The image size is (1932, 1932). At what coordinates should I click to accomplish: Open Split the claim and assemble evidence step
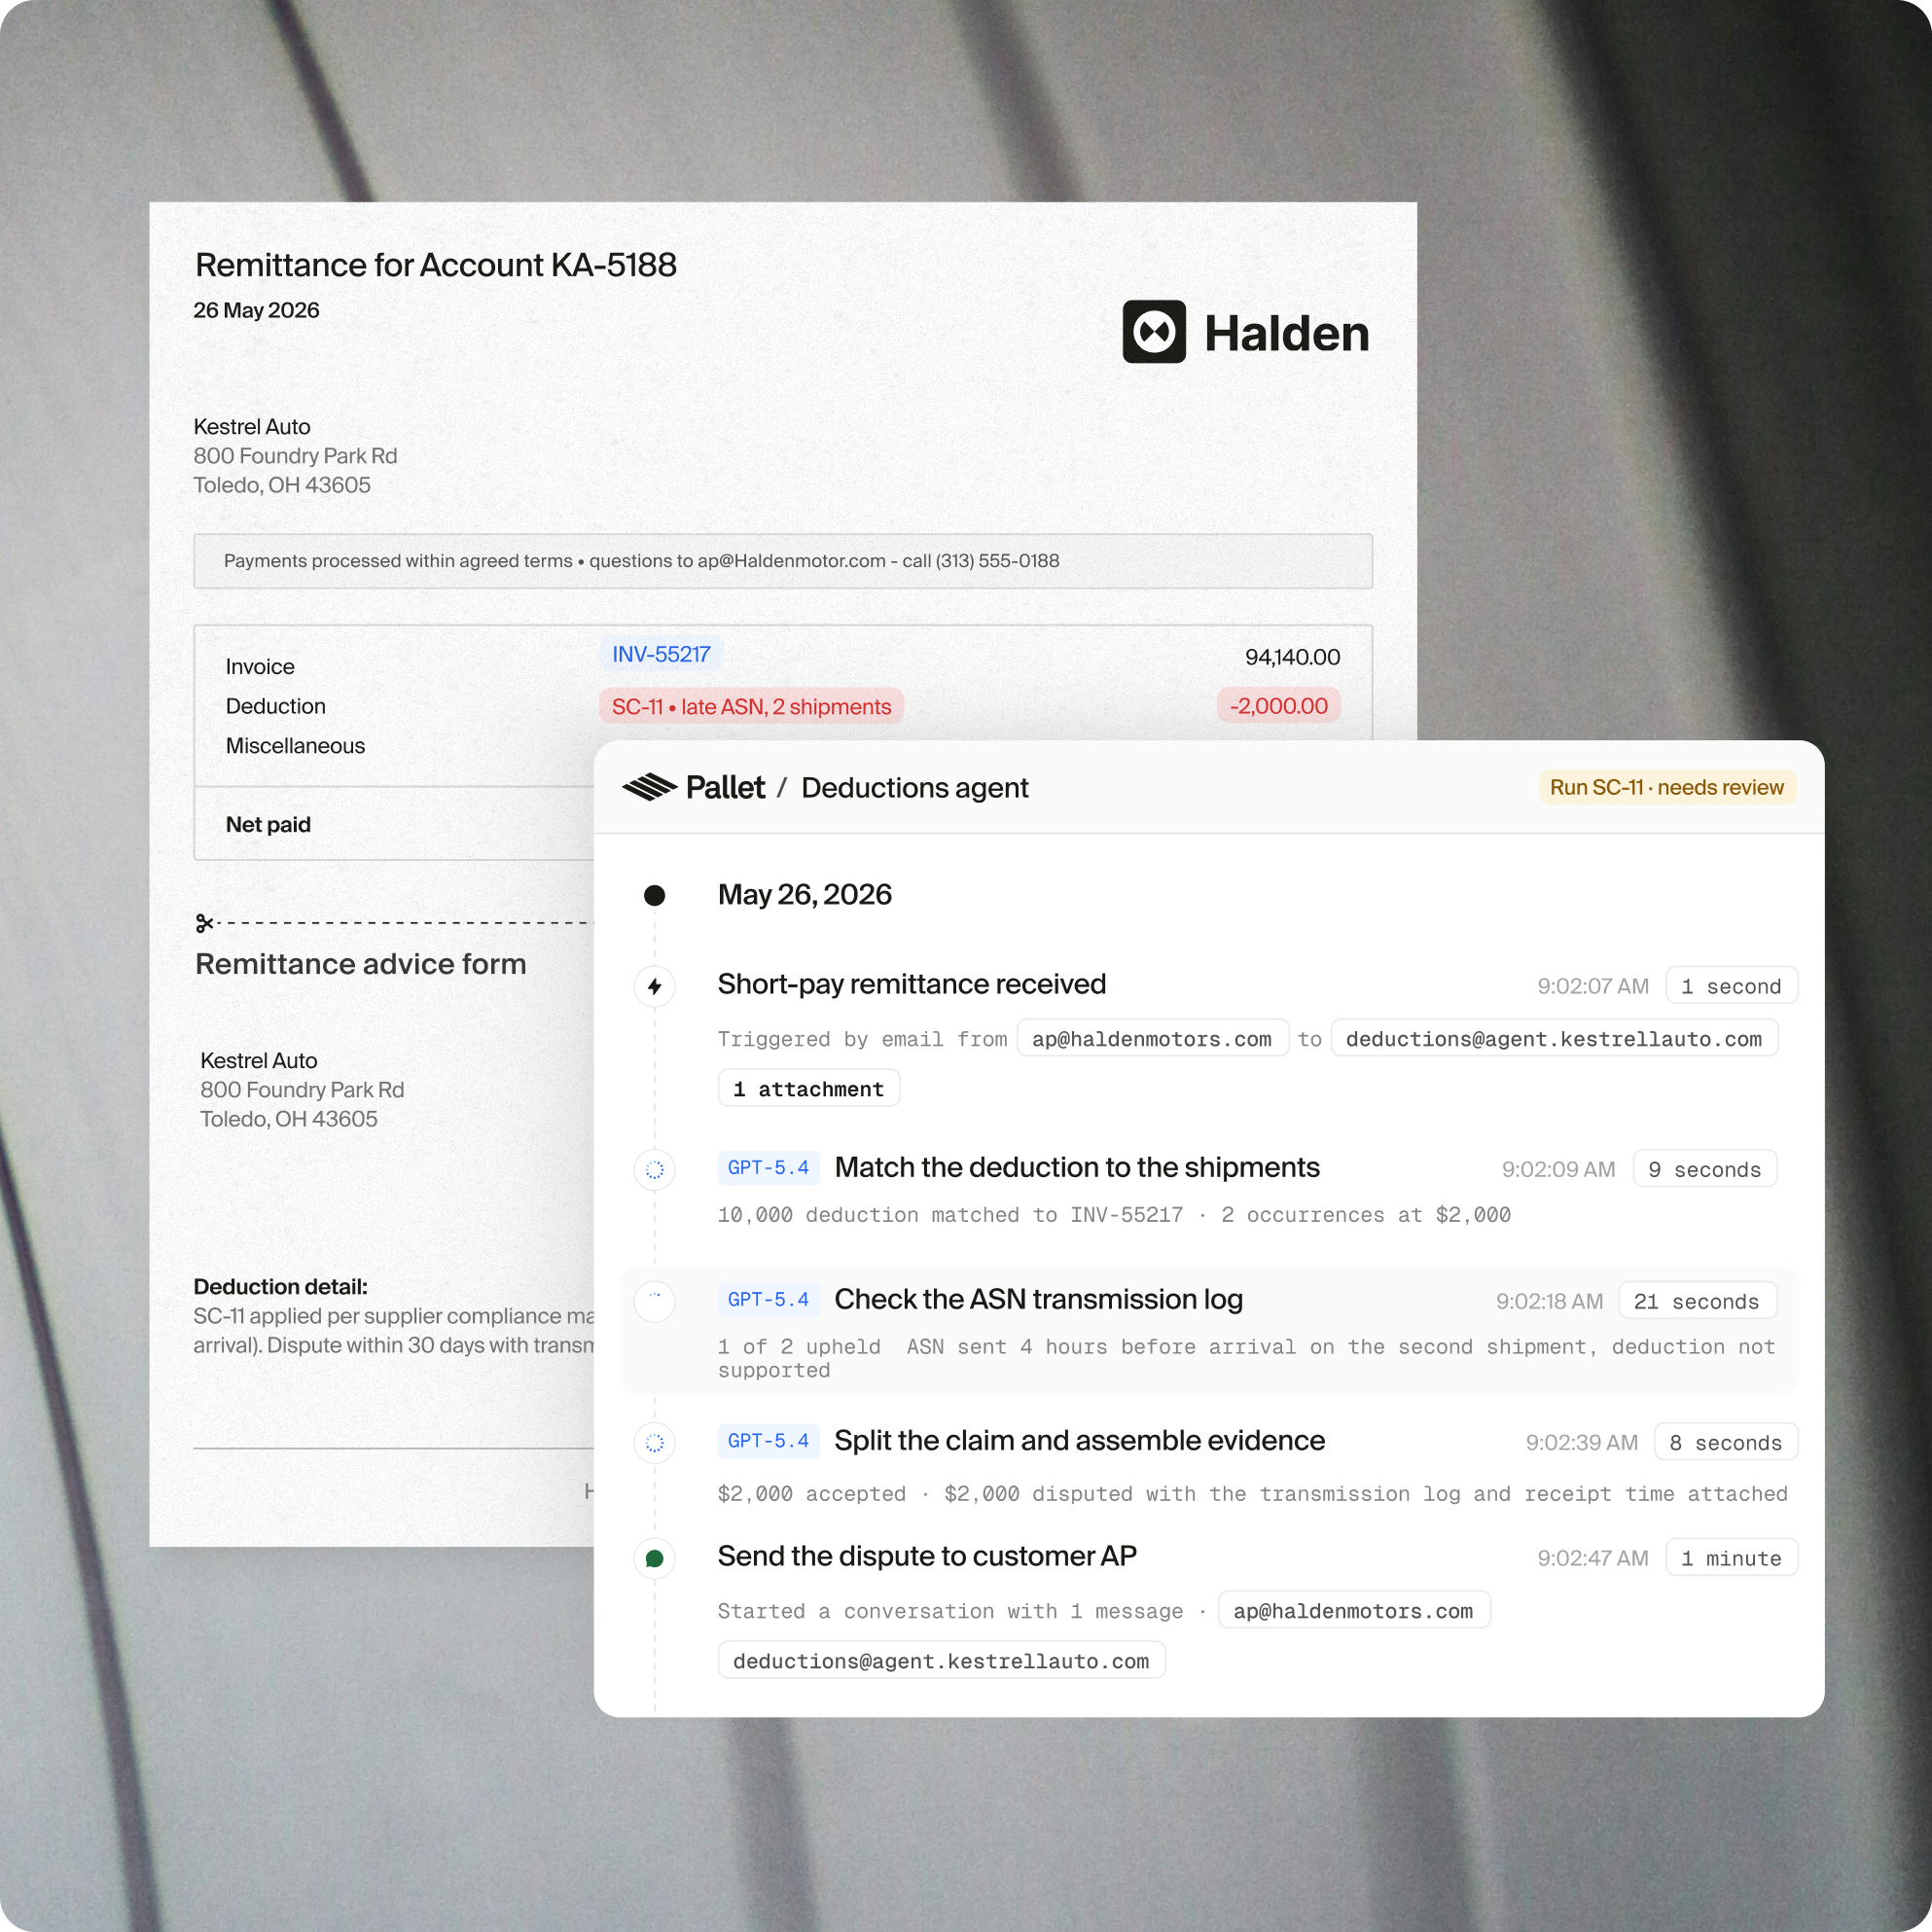[x=1079, y=1440]
